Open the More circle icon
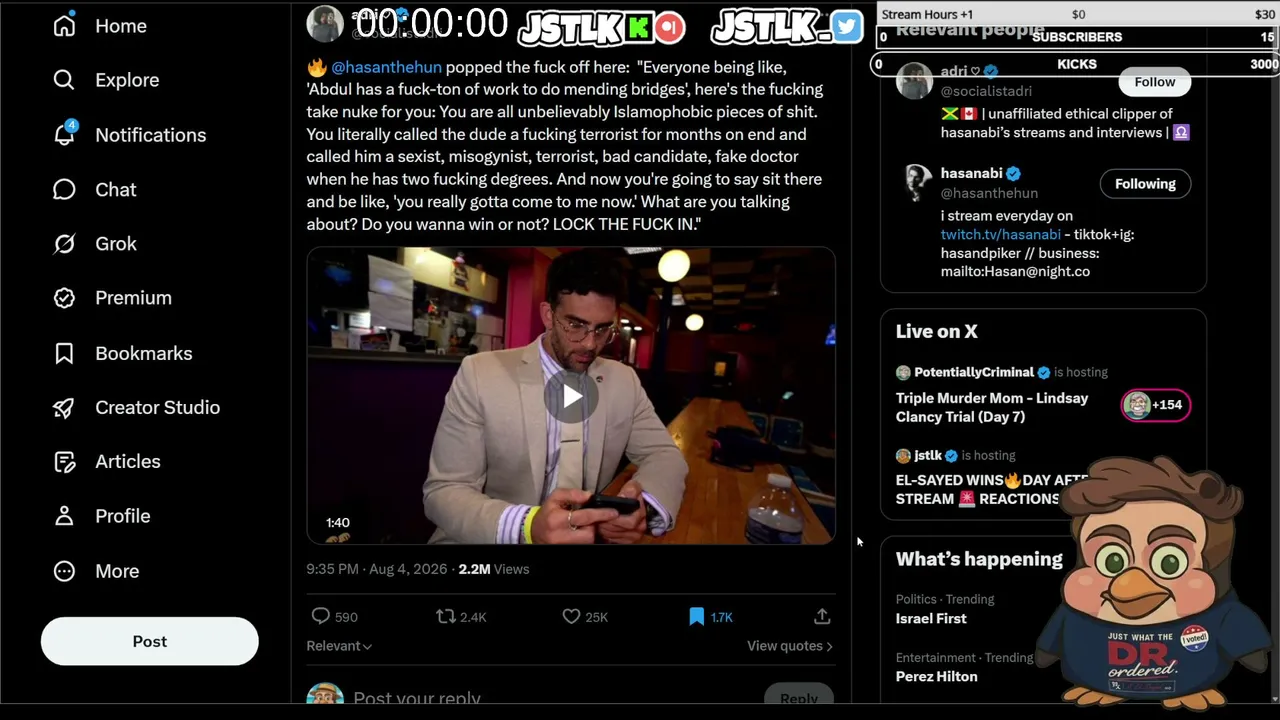 (64, 571)
